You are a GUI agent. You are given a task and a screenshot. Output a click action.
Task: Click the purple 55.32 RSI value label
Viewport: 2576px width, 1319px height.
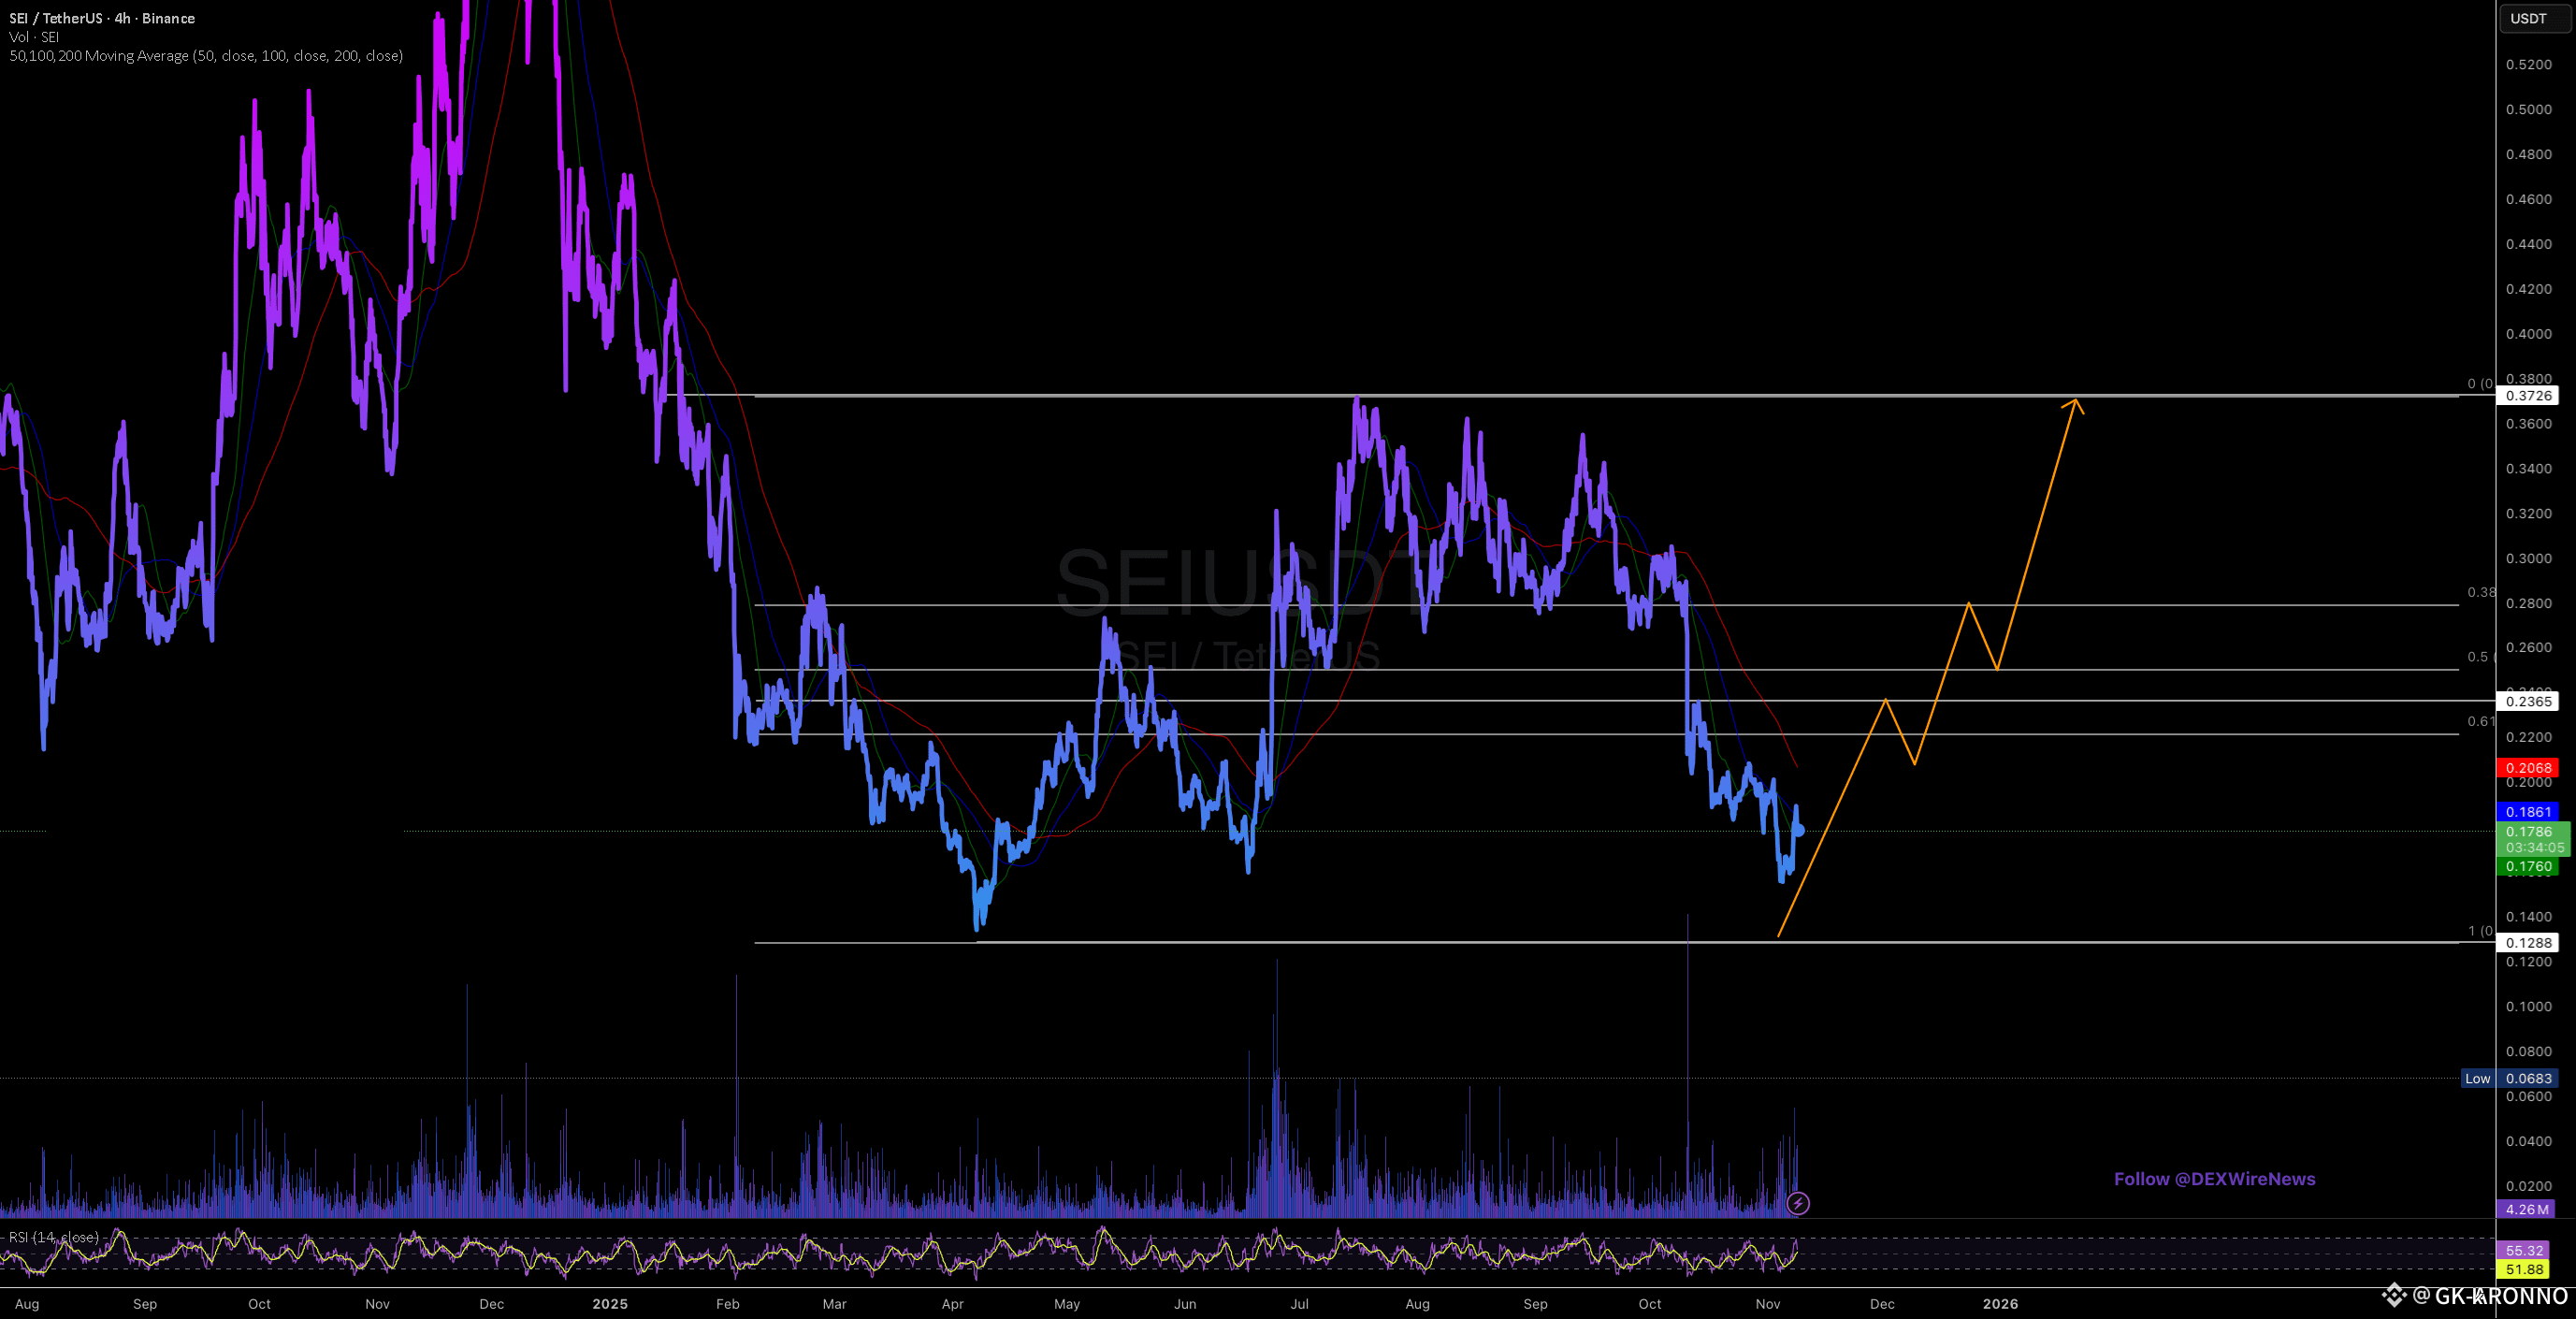[x=2523, y=1250]
